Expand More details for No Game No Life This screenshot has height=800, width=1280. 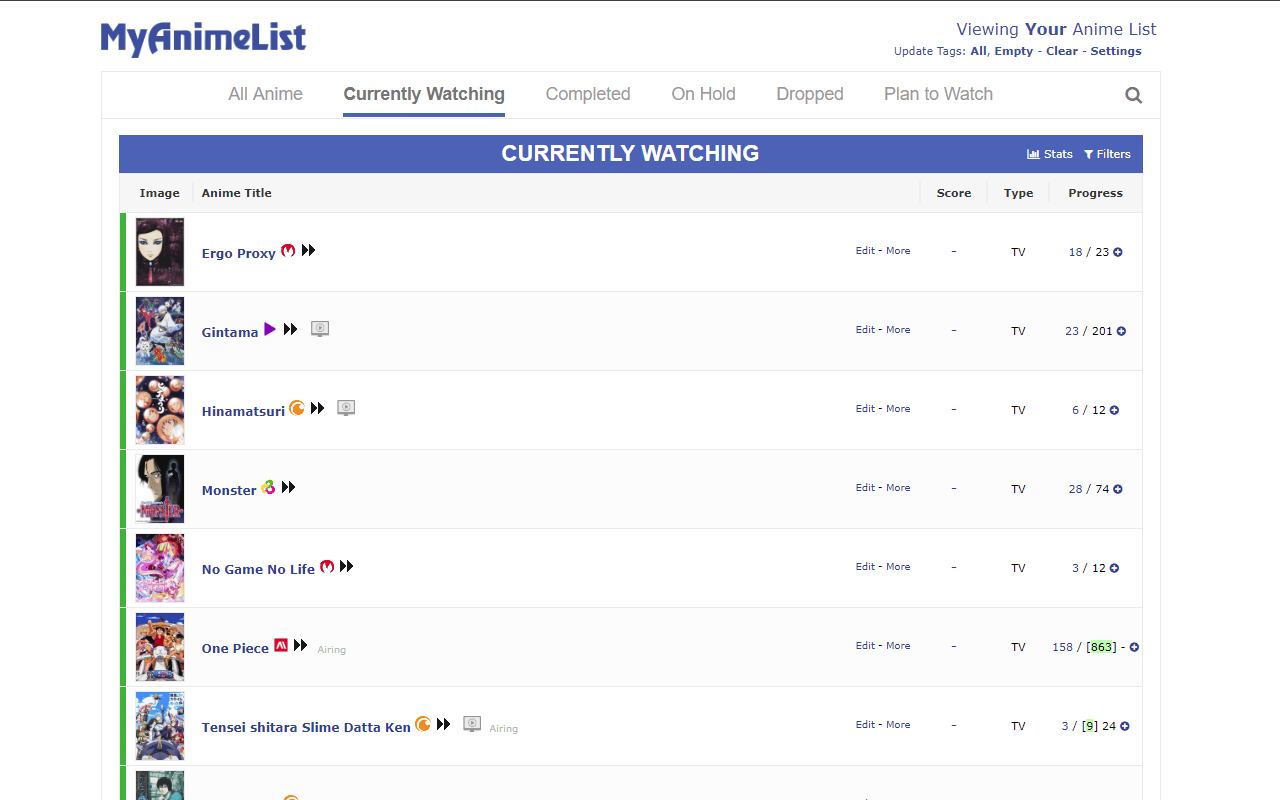coord(898,567)
